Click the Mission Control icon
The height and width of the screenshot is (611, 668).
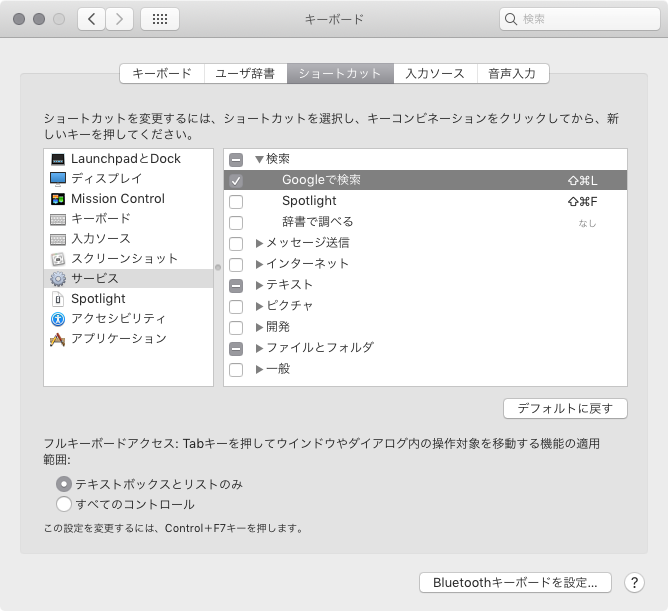point(58,199)
